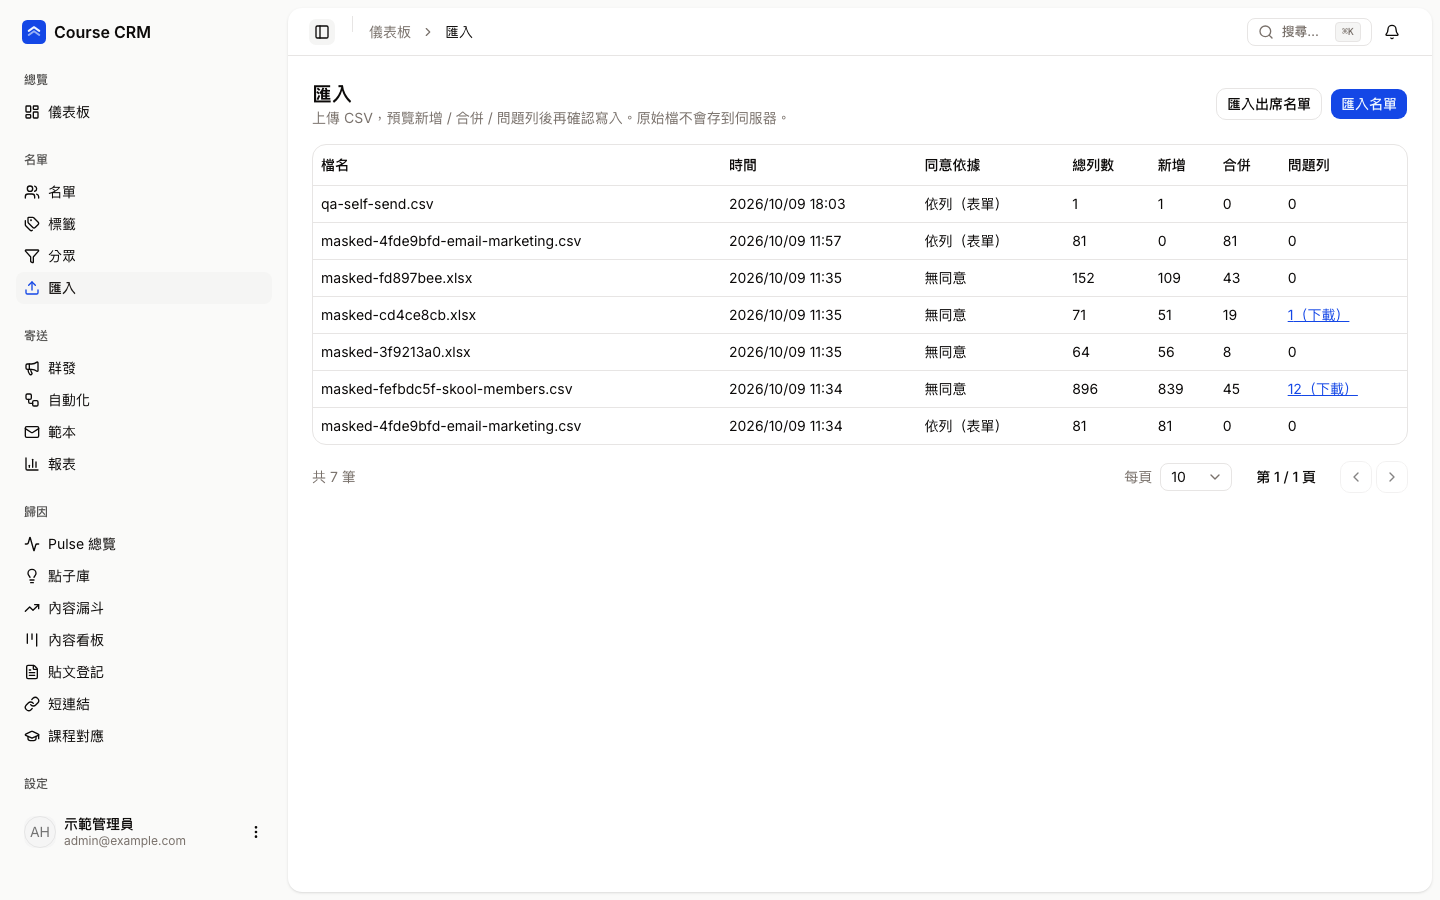Open 貼文登記 post registry
1440x900 pixels.
tap(144, 672)
